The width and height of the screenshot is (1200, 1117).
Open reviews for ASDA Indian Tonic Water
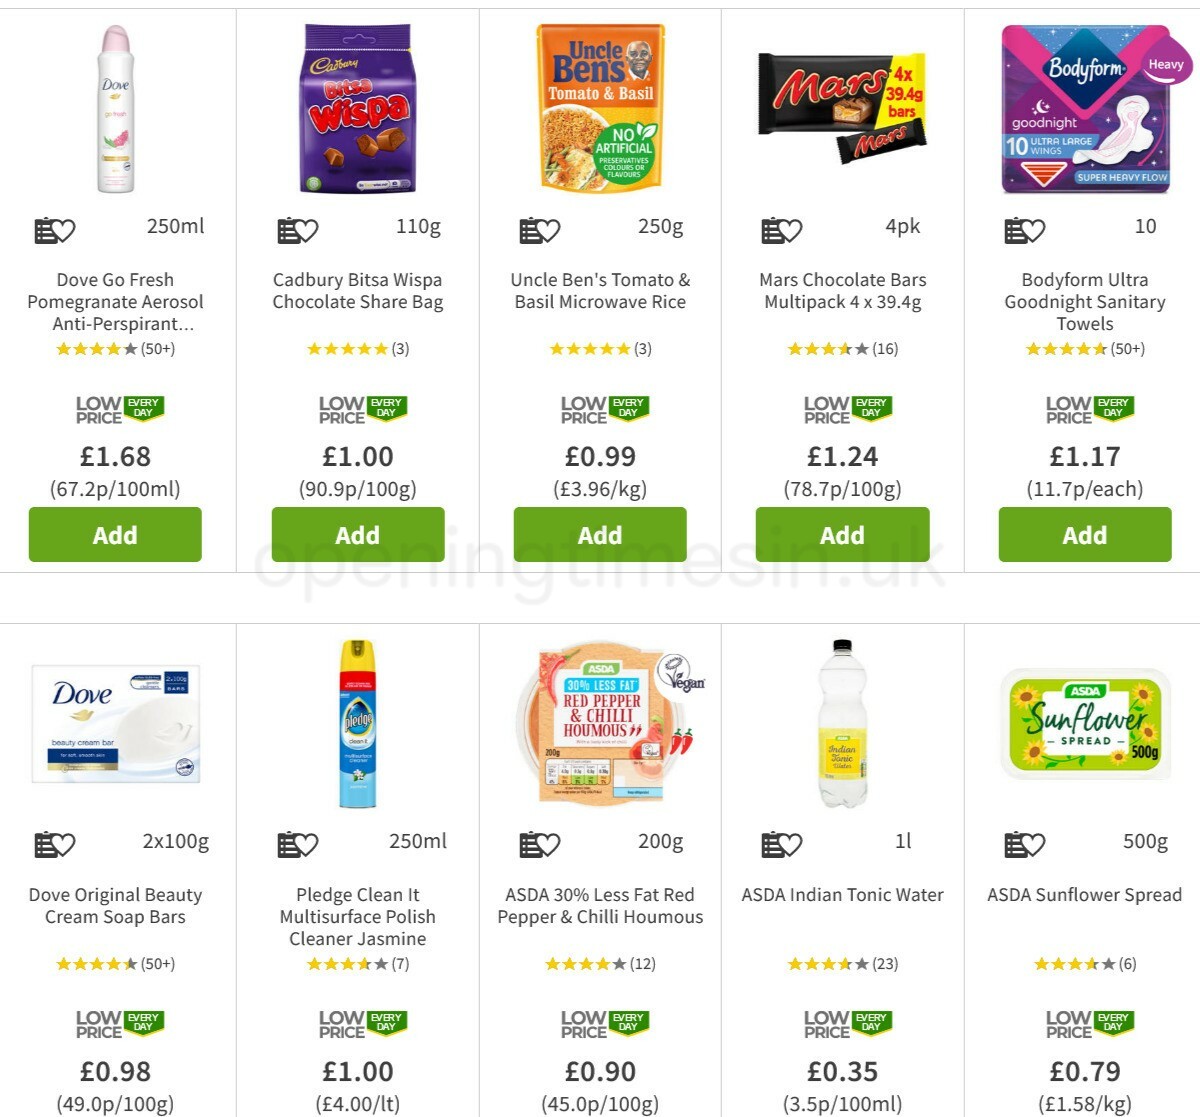[x=842, y=964]
